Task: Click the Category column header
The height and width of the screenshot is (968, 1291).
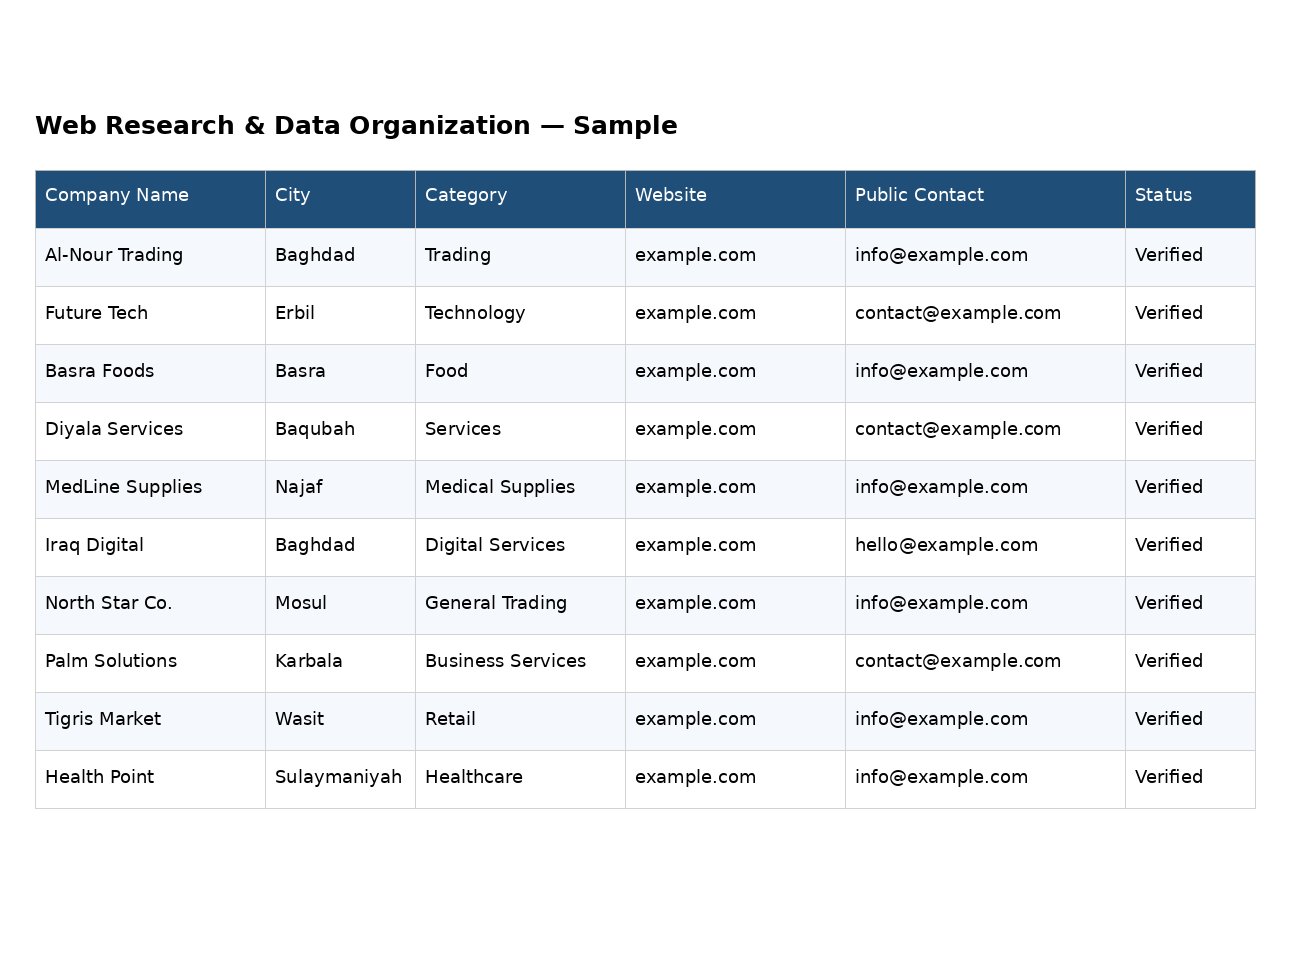Action: click(x=520, y=199)
